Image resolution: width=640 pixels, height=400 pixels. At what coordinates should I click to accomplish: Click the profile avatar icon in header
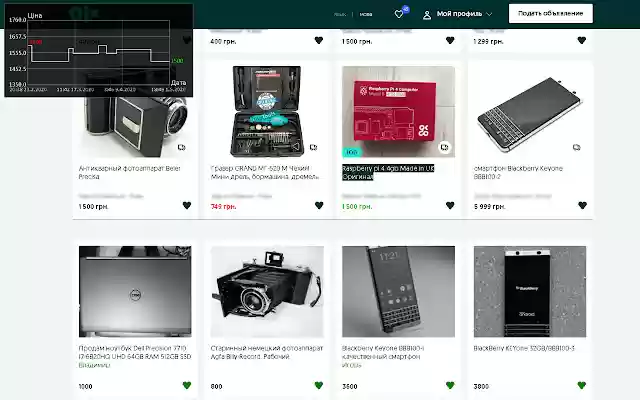pos(427,15)
